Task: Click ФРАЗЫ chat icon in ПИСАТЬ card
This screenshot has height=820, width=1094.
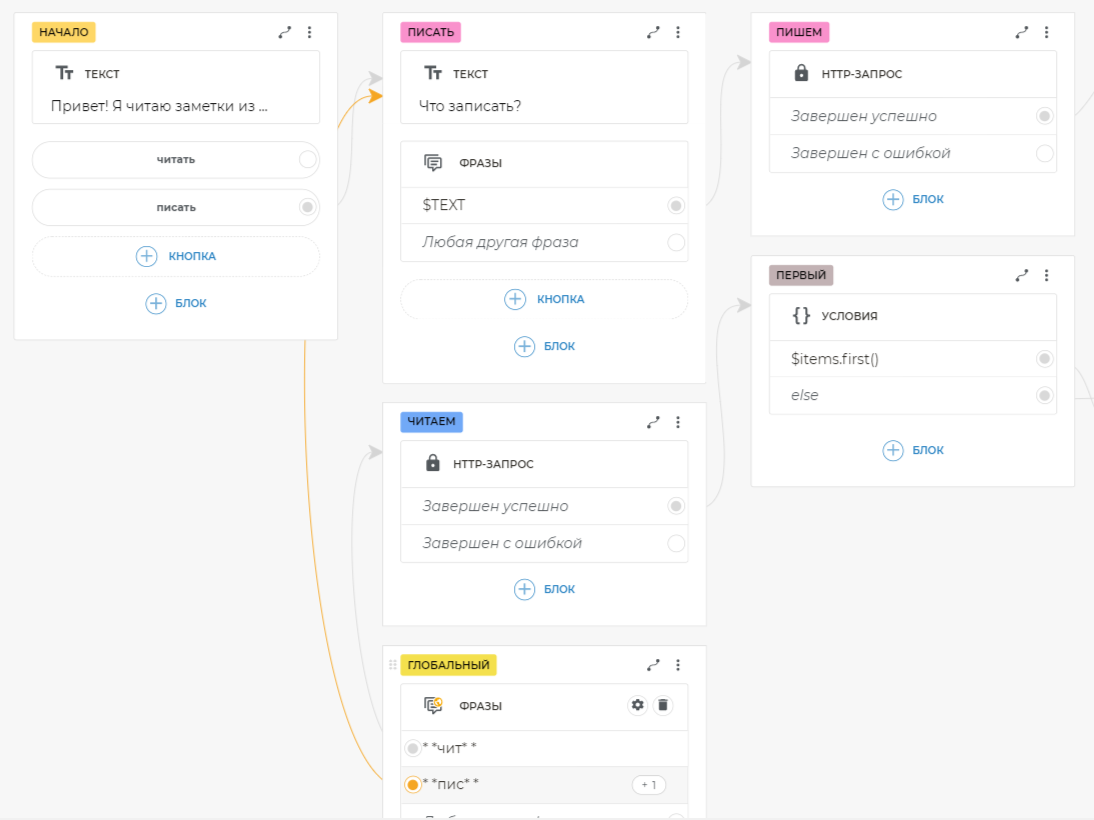Action: [433, 163]
